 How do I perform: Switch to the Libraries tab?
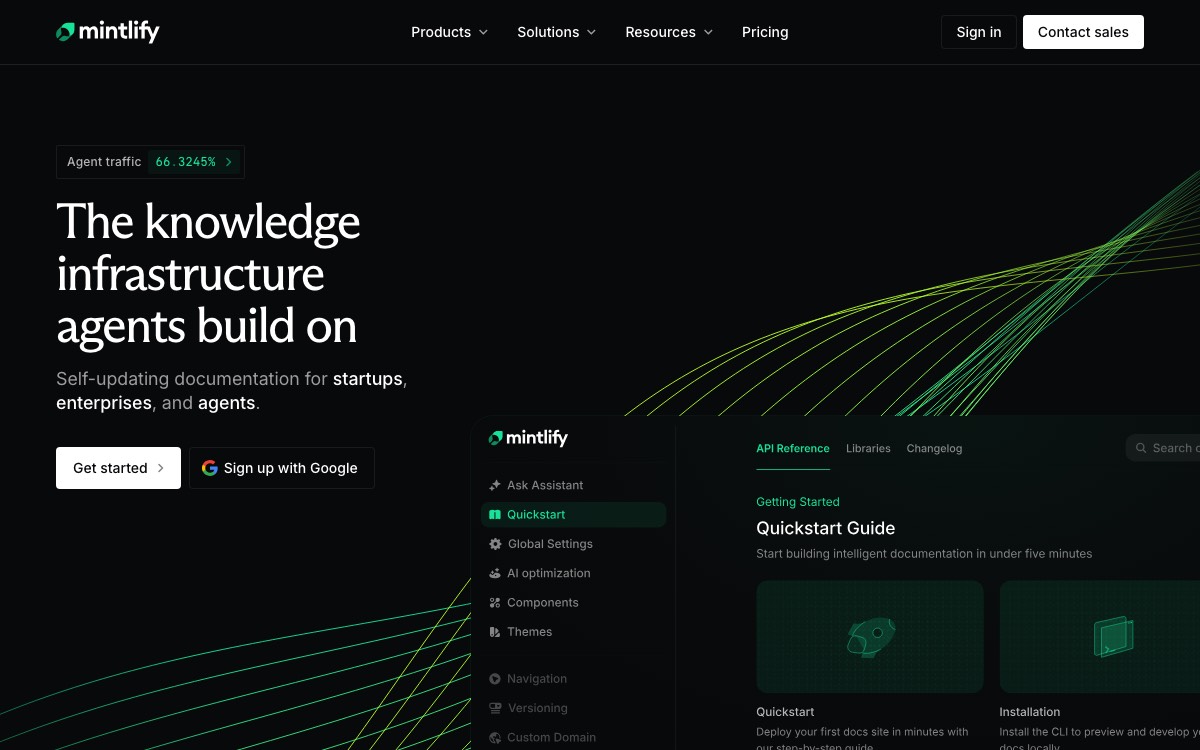[868, 448]
